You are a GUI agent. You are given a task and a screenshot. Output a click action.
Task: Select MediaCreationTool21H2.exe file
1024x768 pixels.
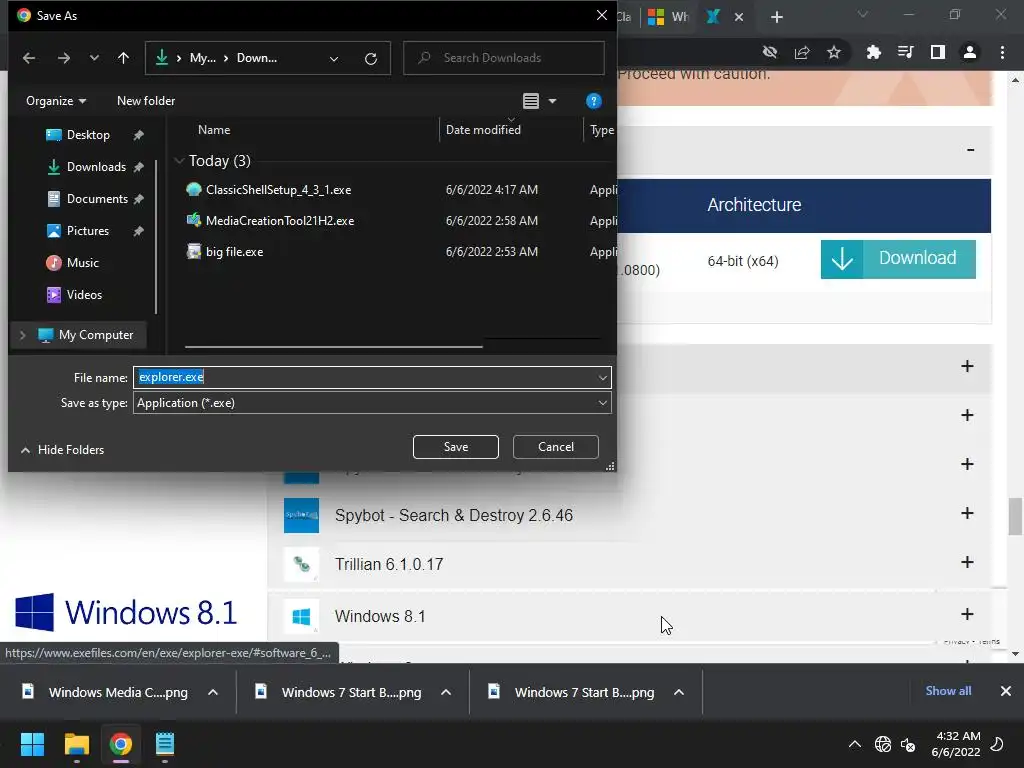pos(280,221)
